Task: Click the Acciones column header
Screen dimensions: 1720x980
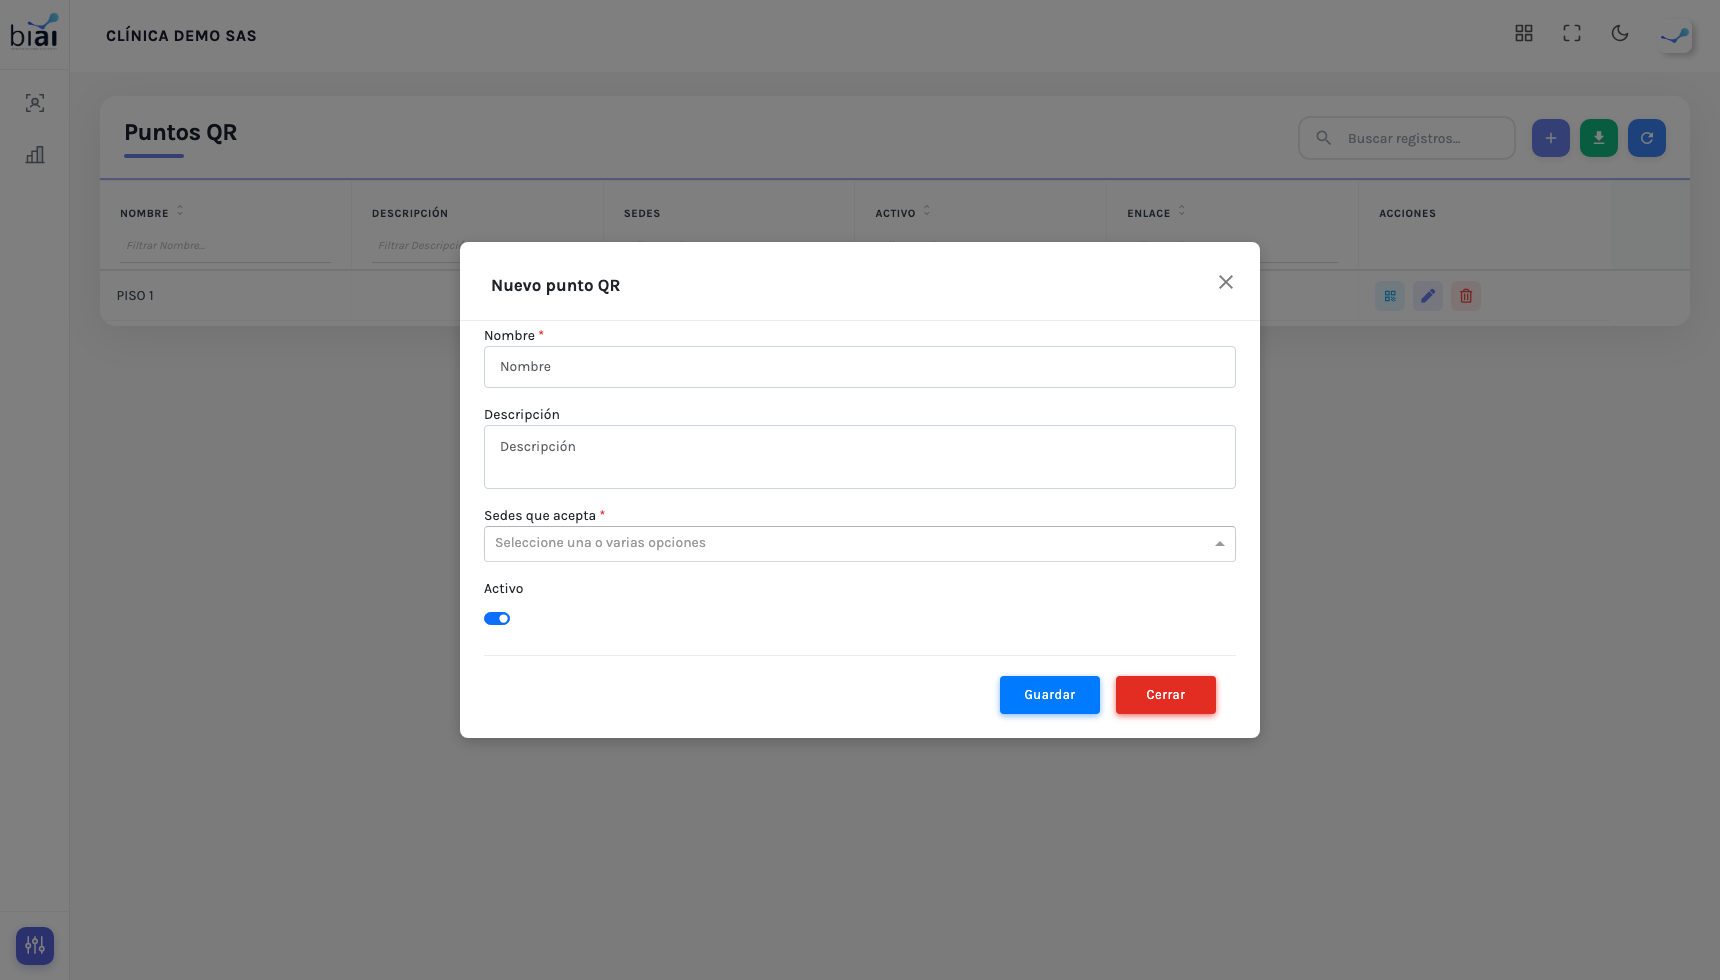Action: click(1407, 214)
